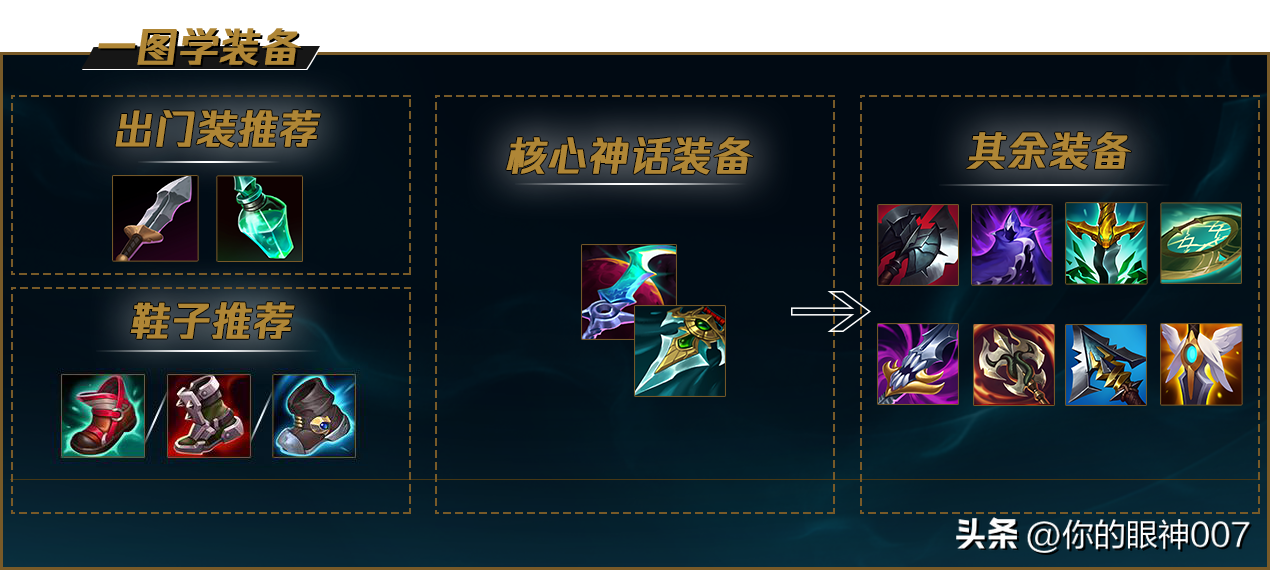1270x570 pixels.
Task: Click the 出门装推荐 section heading
Action: click(217, 130)
